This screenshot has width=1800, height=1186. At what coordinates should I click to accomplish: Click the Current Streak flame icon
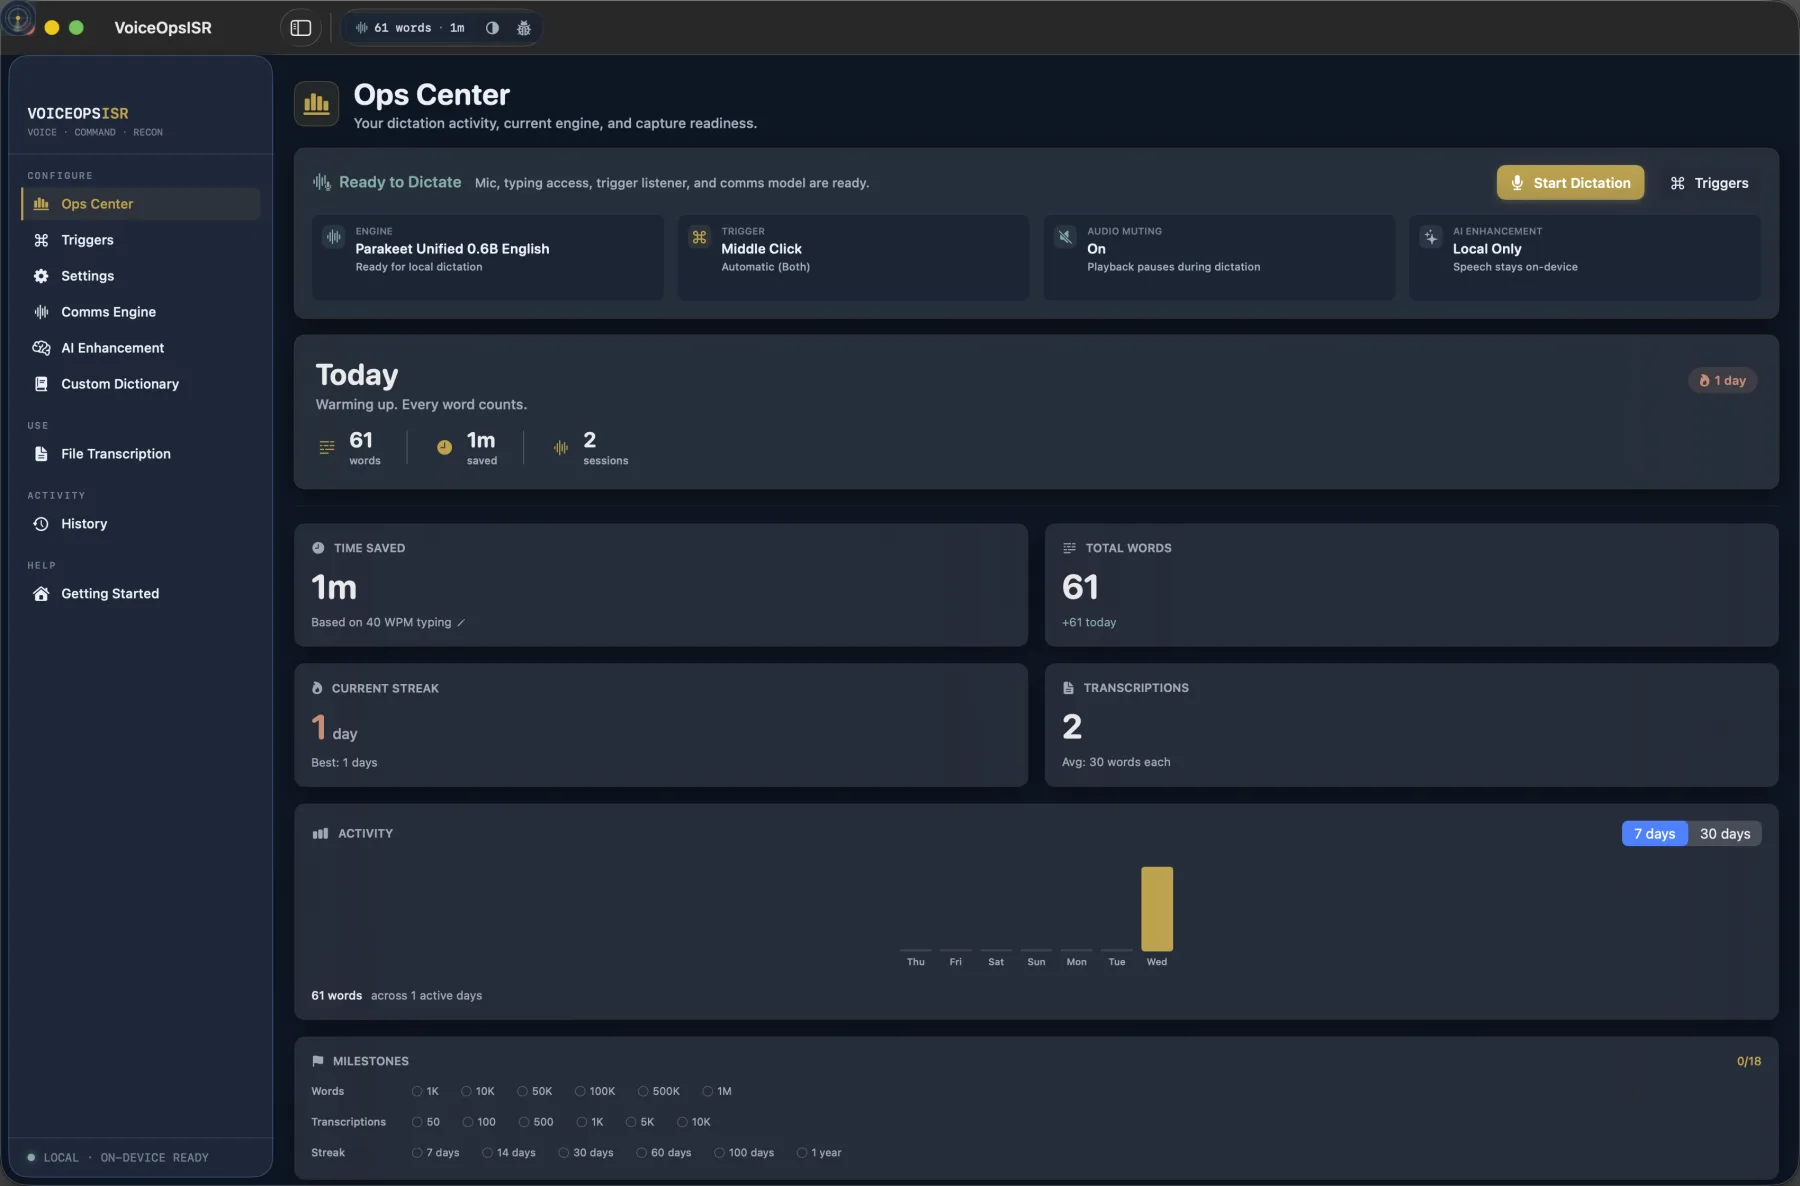[x=317, y=688]
